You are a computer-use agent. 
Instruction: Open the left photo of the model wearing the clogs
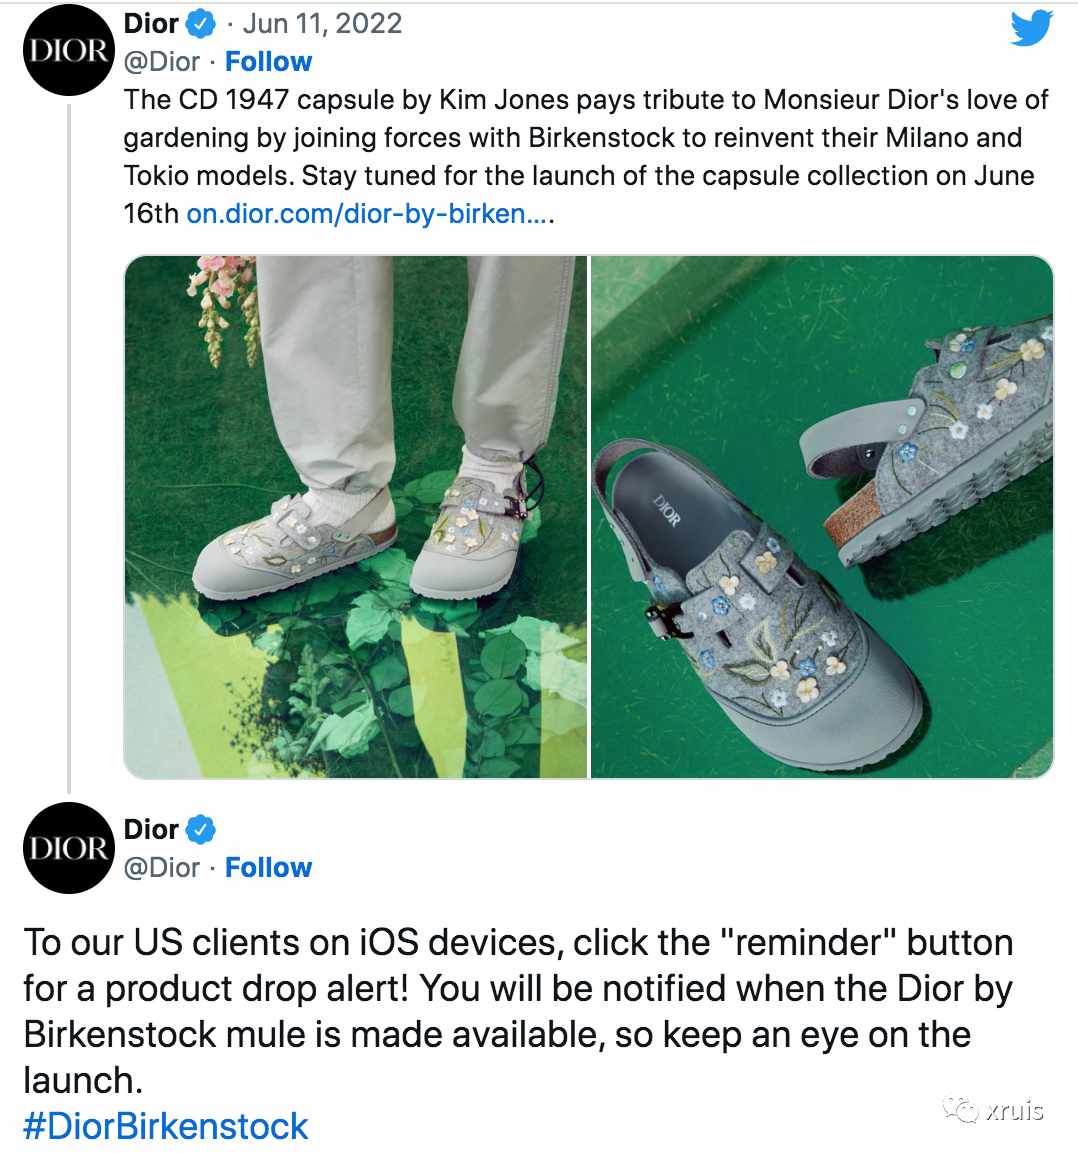355,517
